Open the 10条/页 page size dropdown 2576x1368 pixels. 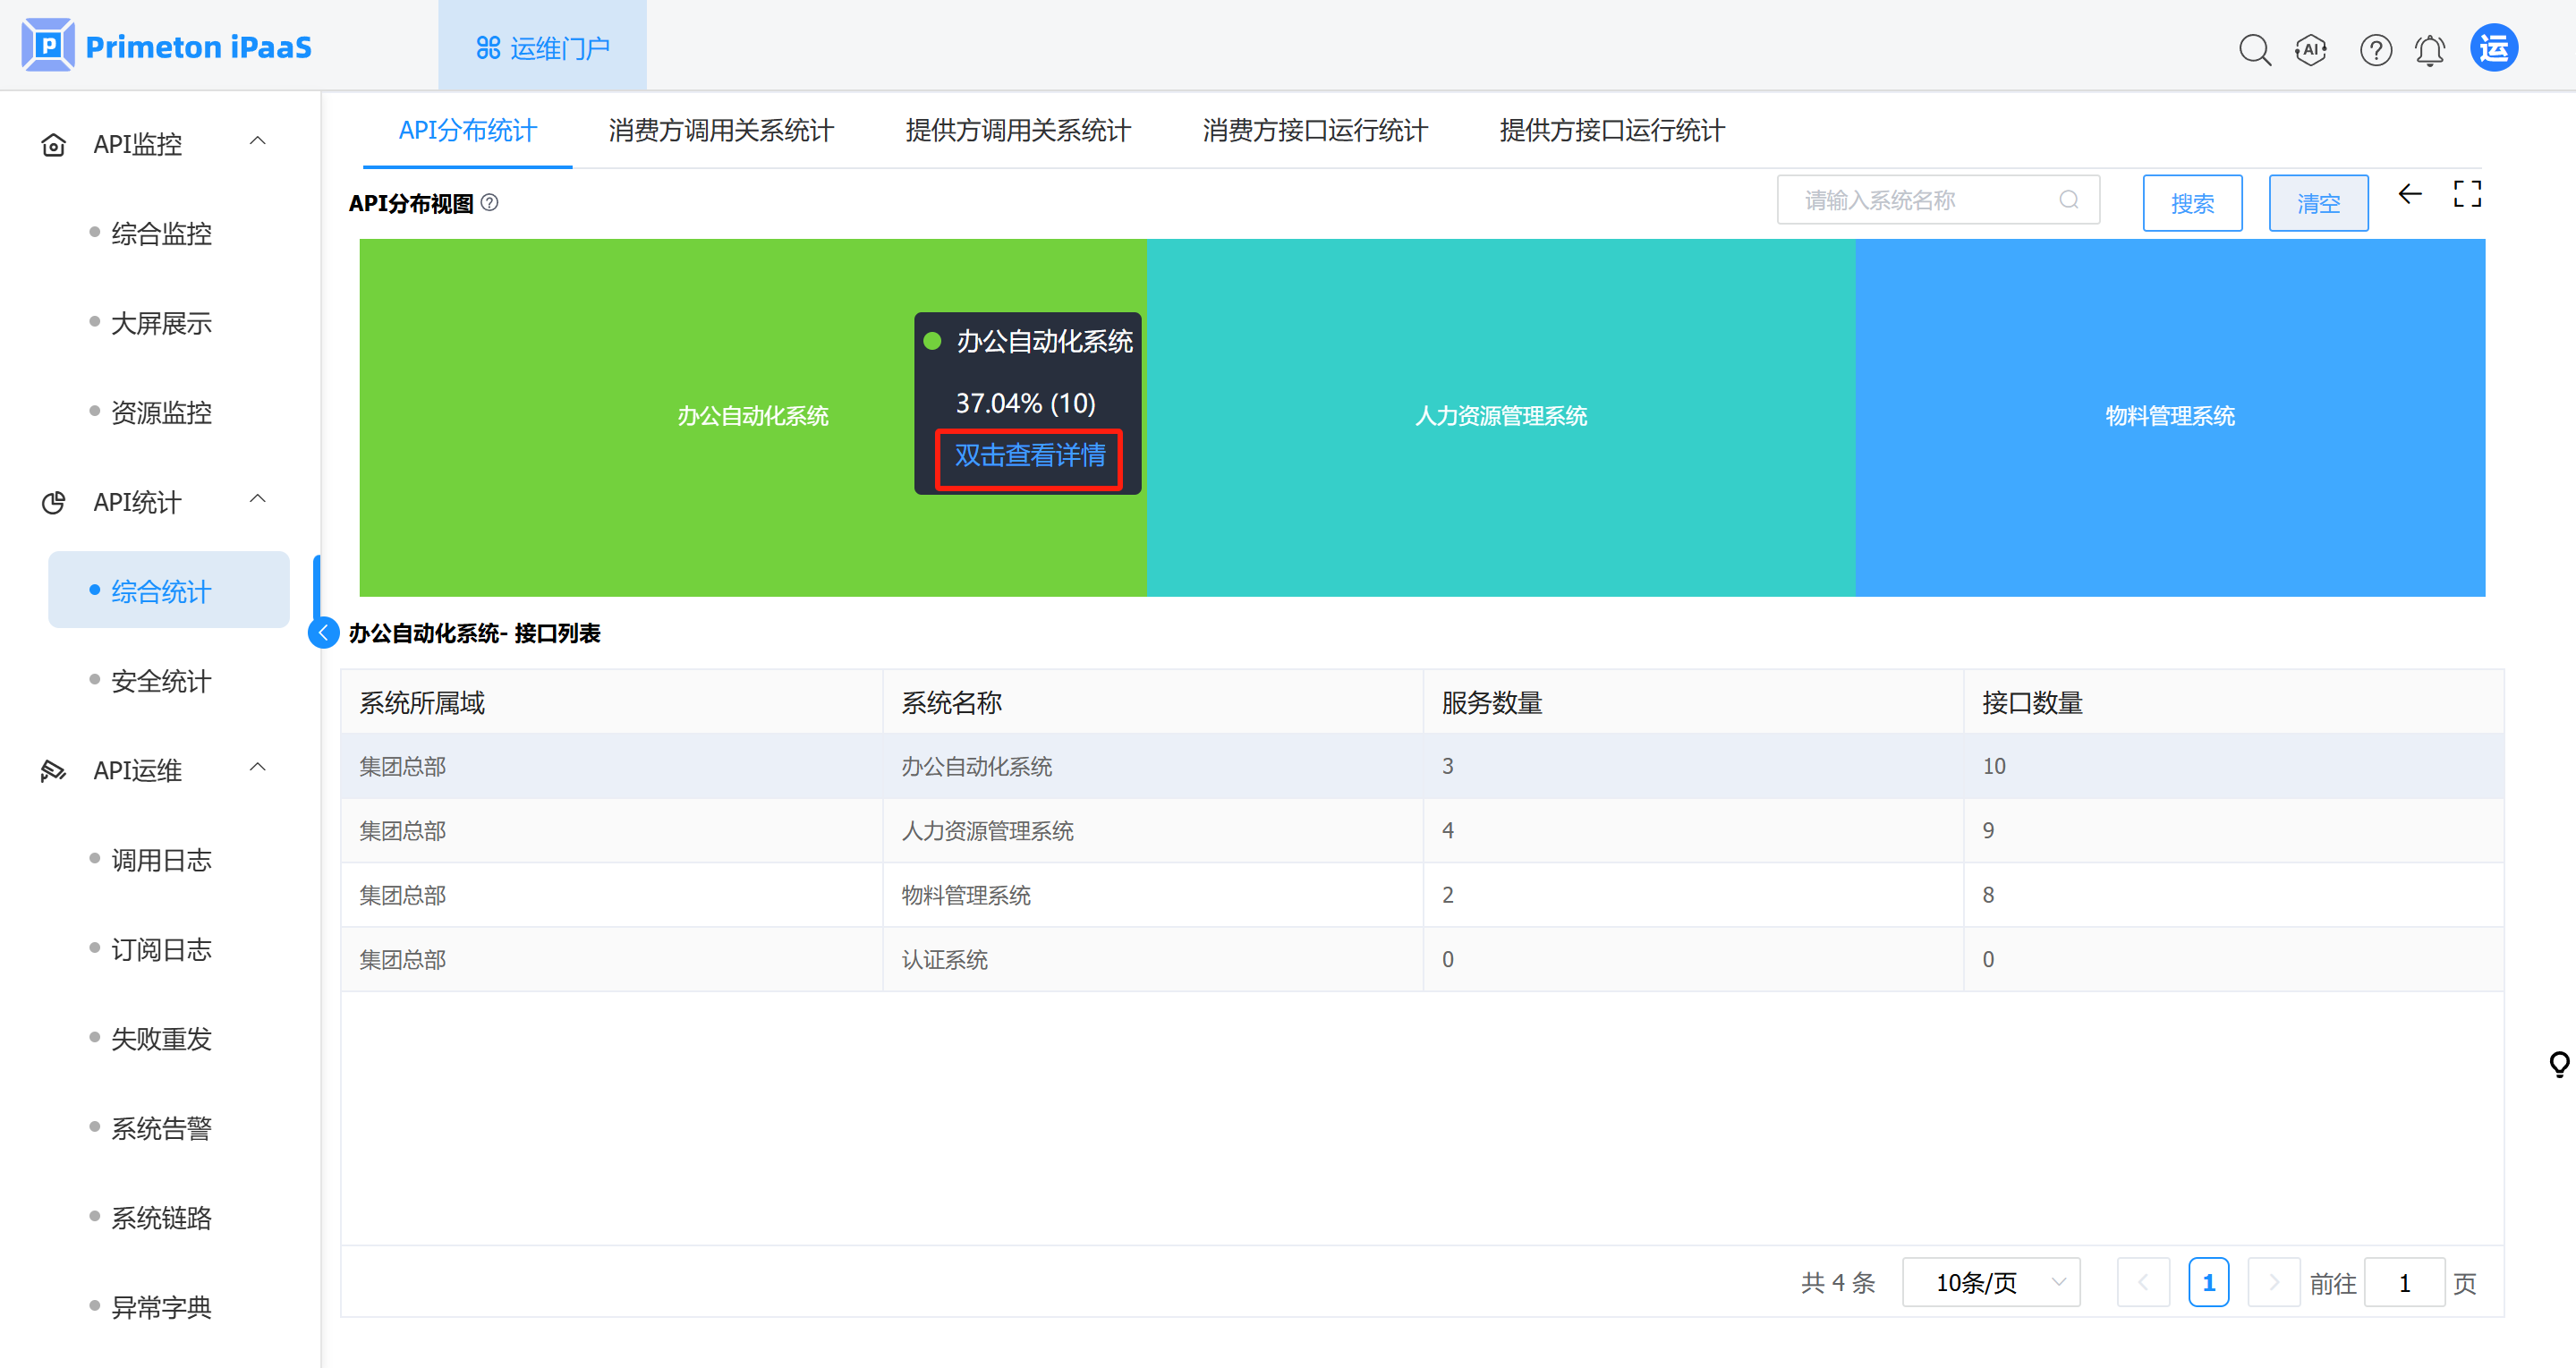pos(1990,1282)
